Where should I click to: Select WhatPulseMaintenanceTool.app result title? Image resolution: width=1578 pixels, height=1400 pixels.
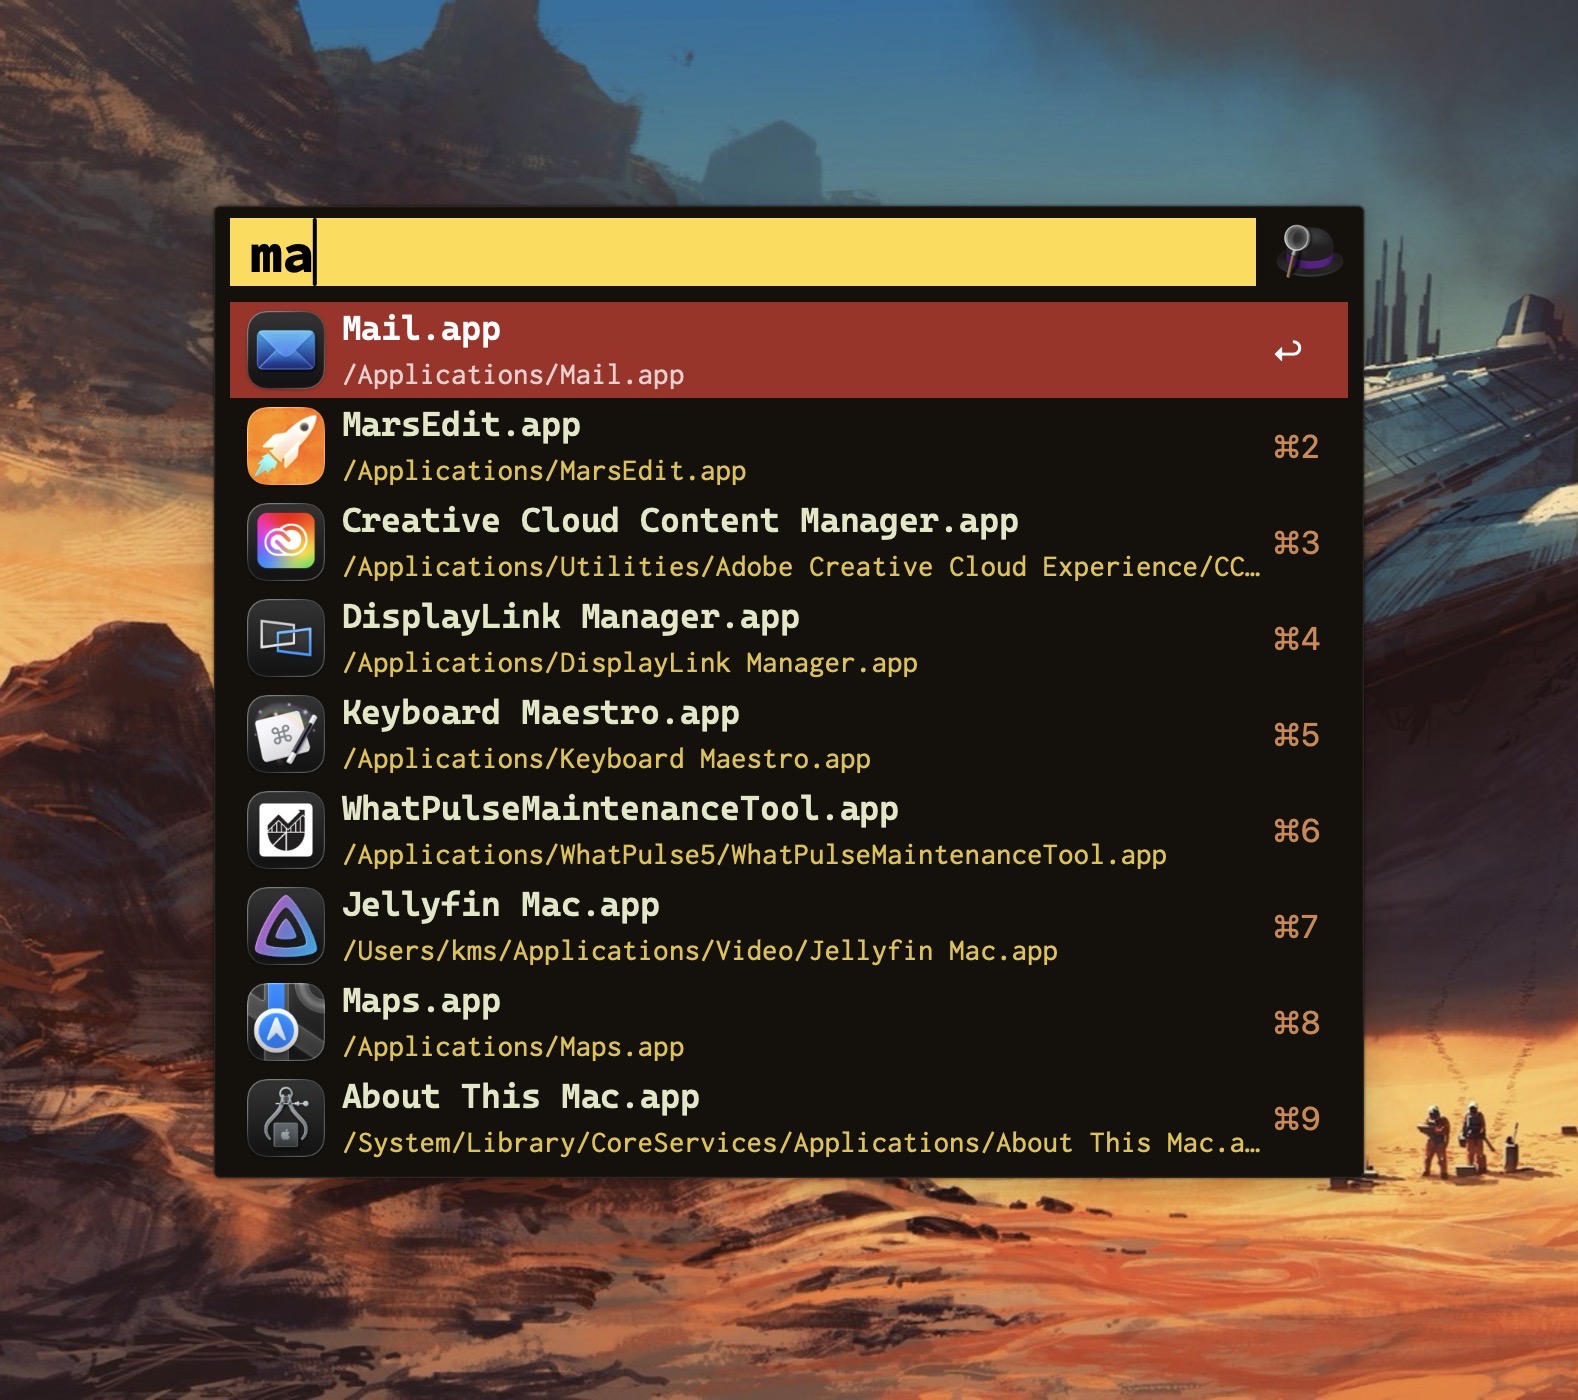(x=620, y=809)
